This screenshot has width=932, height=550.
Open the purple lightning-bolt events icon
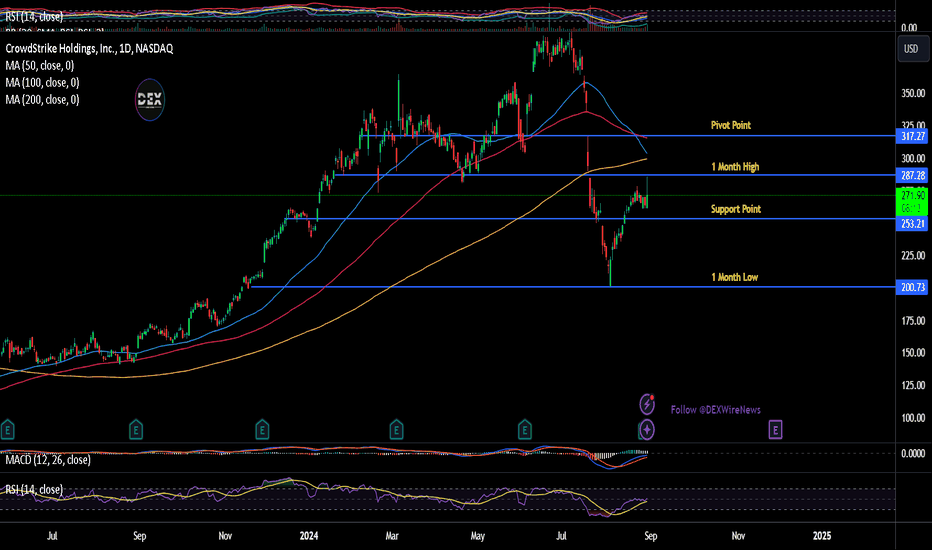[647, 404]
